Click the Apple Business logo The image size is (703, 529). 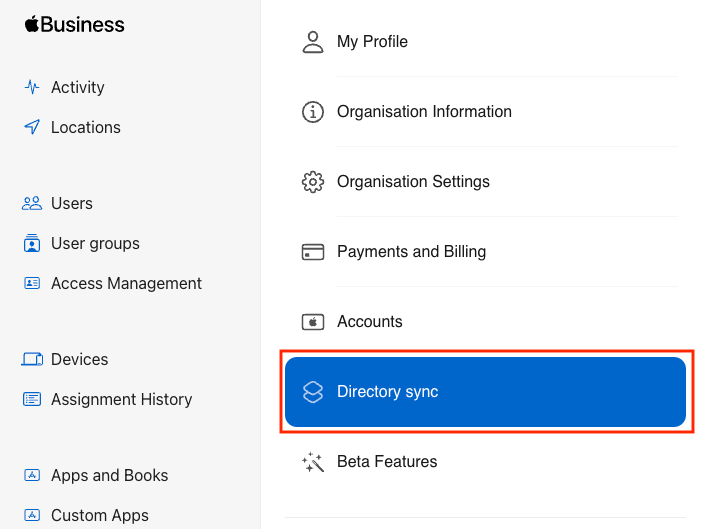[x=75, y=25]
